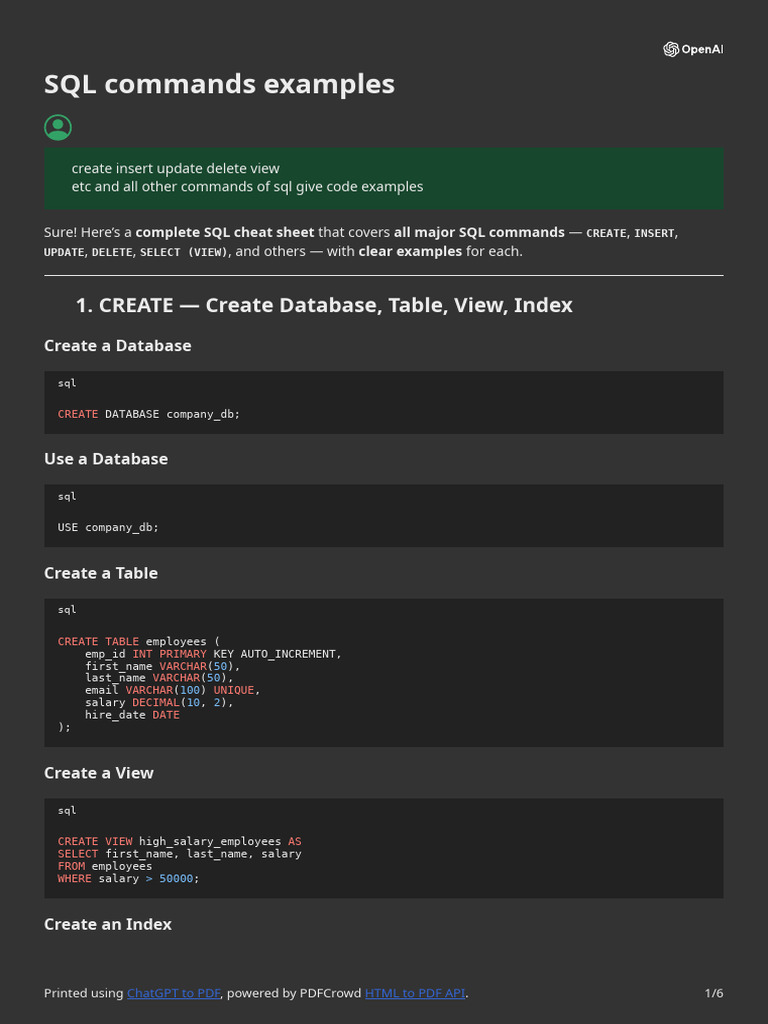Click the line 'SELECT first_name, last_name, salary'

pos(180,854)
